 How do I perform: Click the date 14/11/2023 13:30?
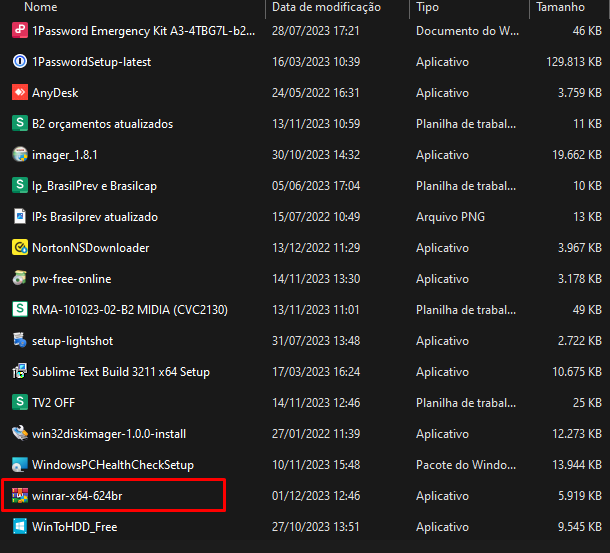coord(316,279)
